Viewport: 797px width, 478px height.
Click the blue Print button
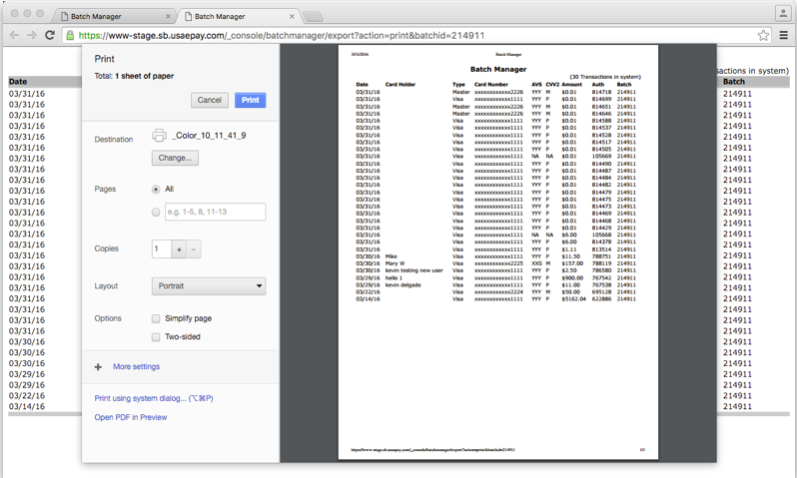(250, 100)
